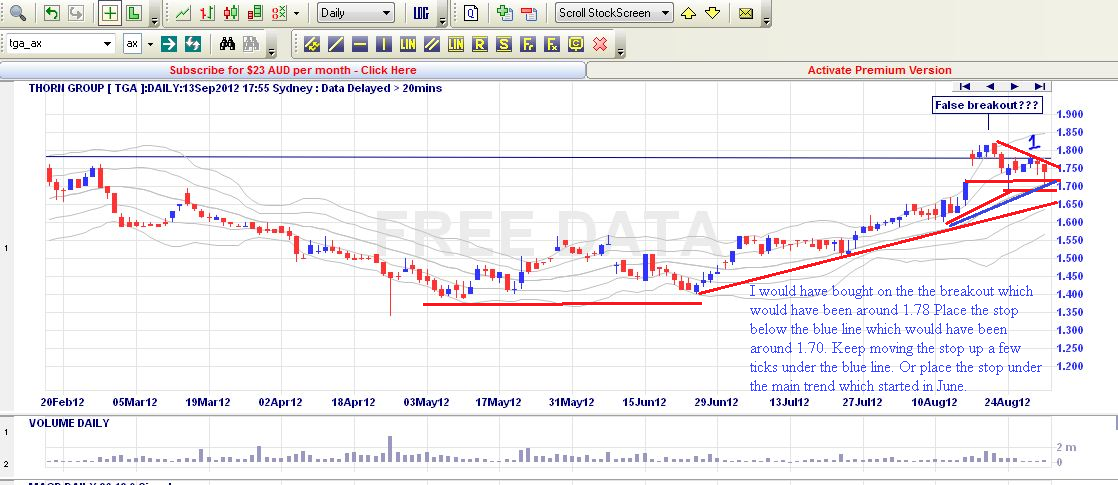The width and height of the screenshot is (1118, 485).
Task: Click the THORN GROUP chart title text
Action: coord(235,88)
